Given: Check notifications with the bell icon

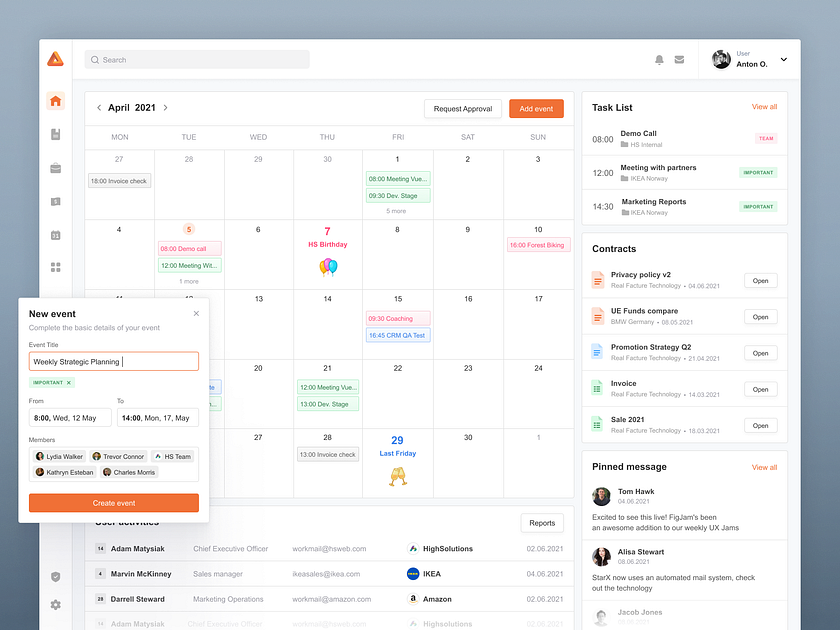Looking at the screenshot, I should 659,59.
